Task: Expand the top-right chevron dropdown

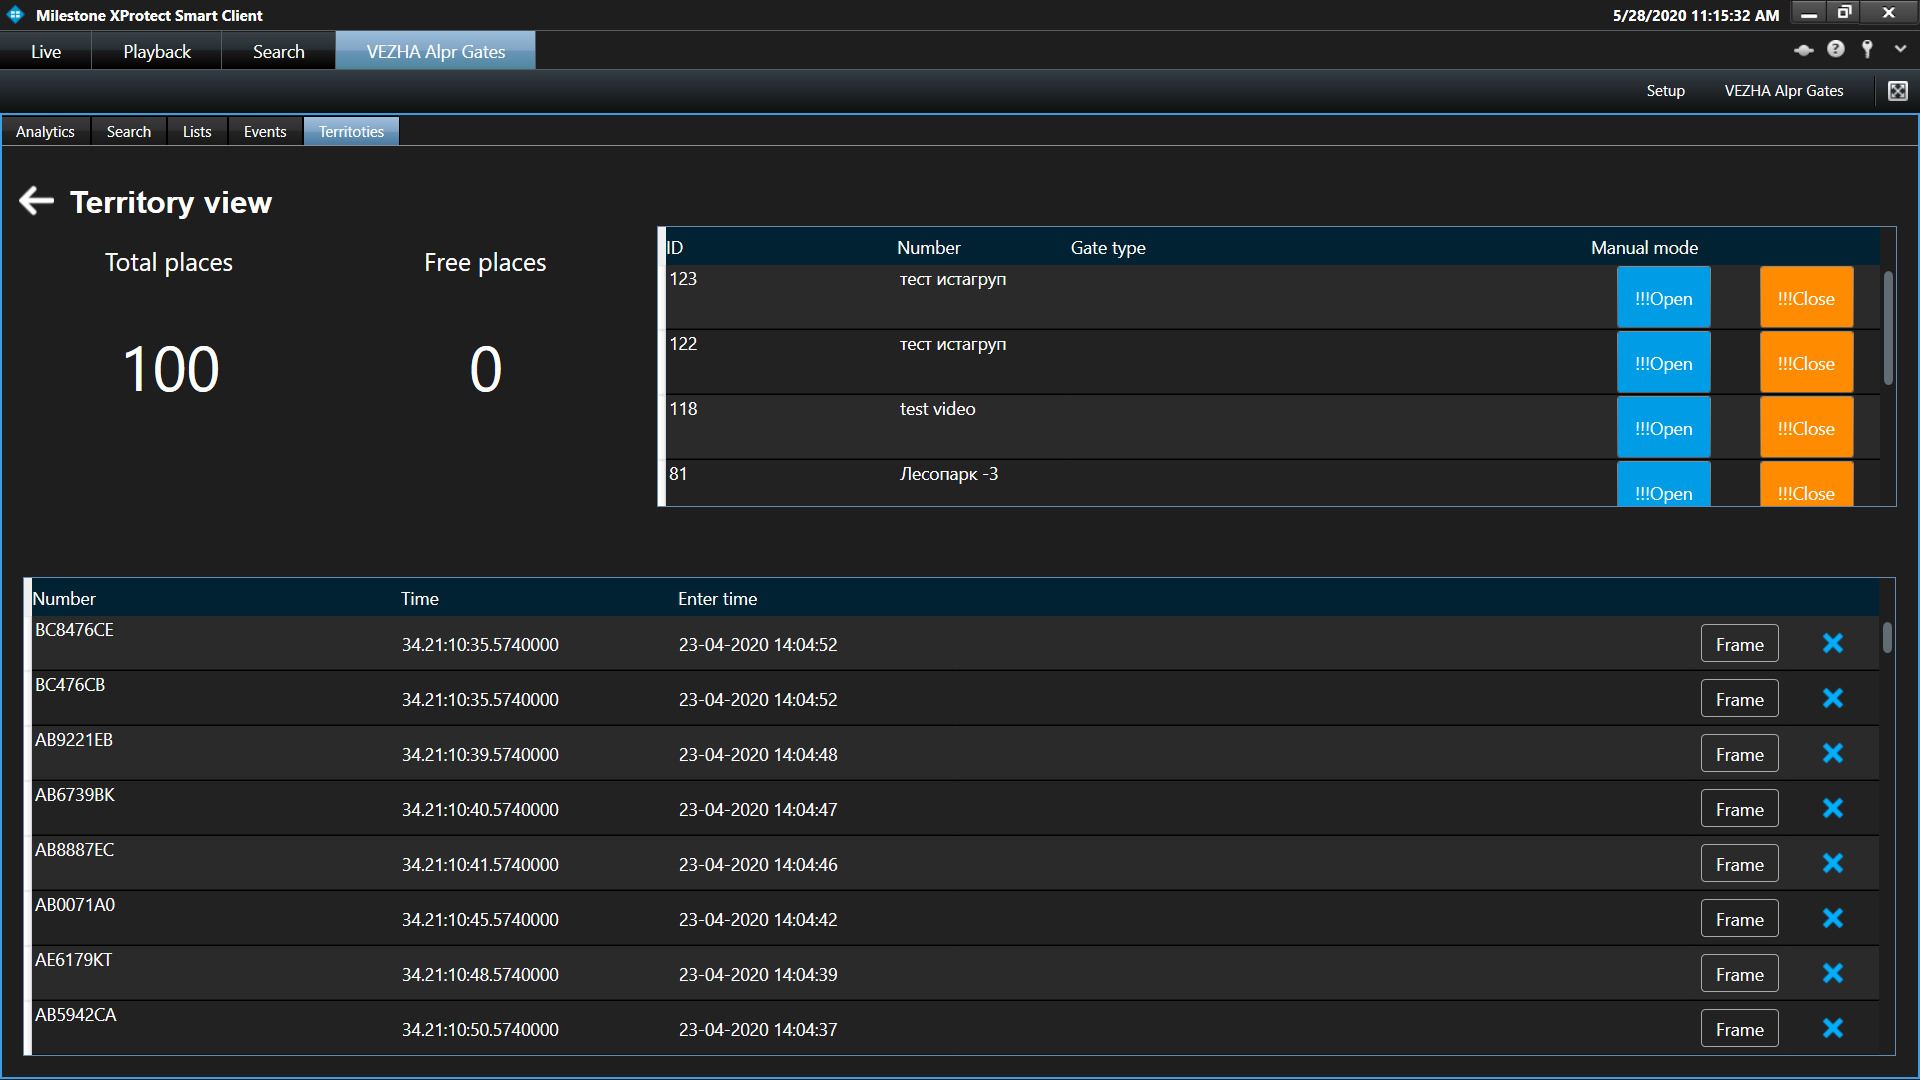Action: tap(1900, 49)
